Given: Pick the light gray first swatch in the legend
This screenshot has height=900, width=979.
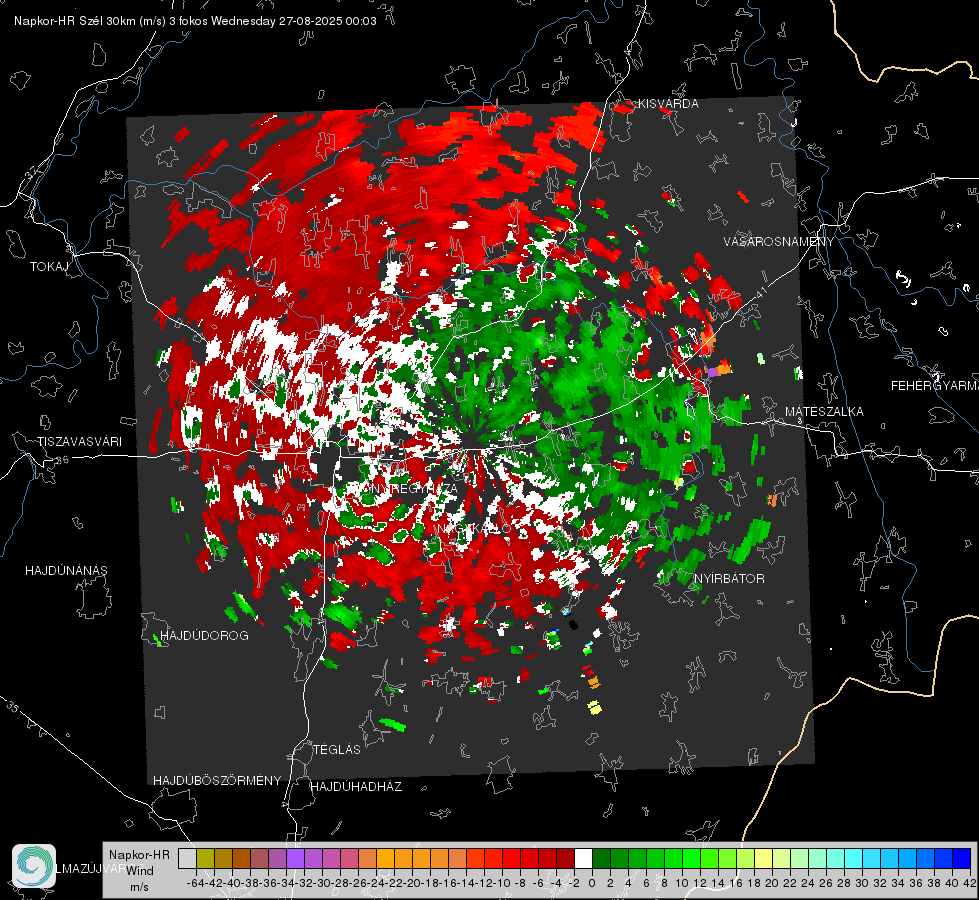Looking at the screenshot, I should click(187, 858).
